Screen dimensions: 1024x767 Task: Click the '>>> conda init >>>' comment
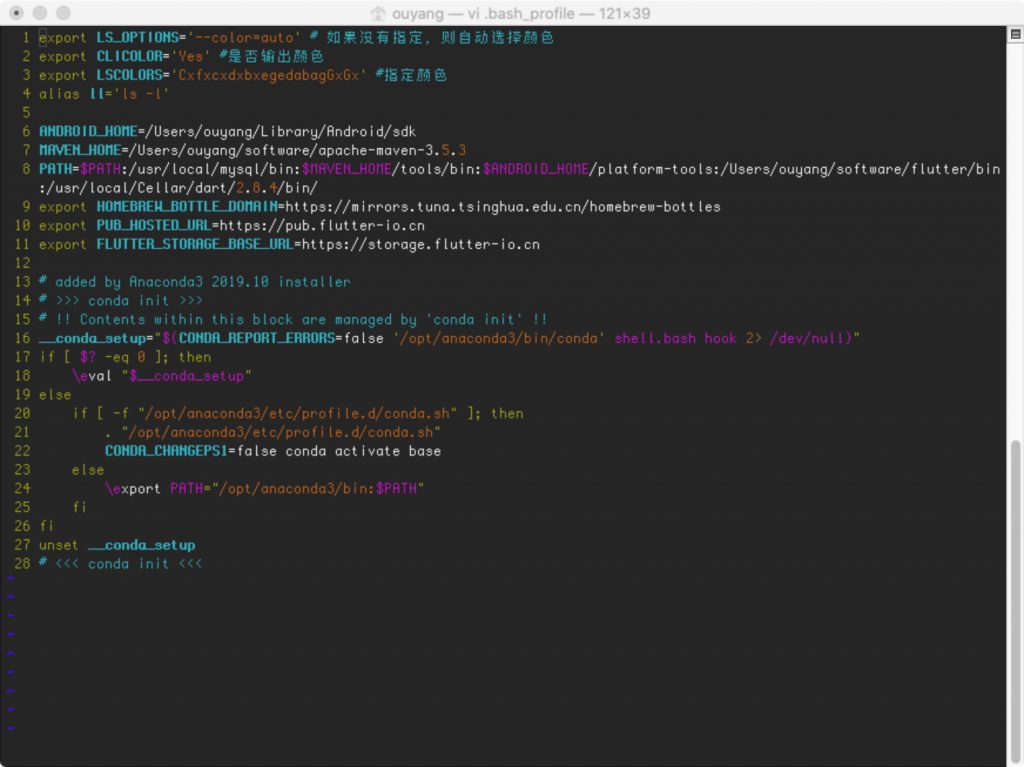click(121, 301)
